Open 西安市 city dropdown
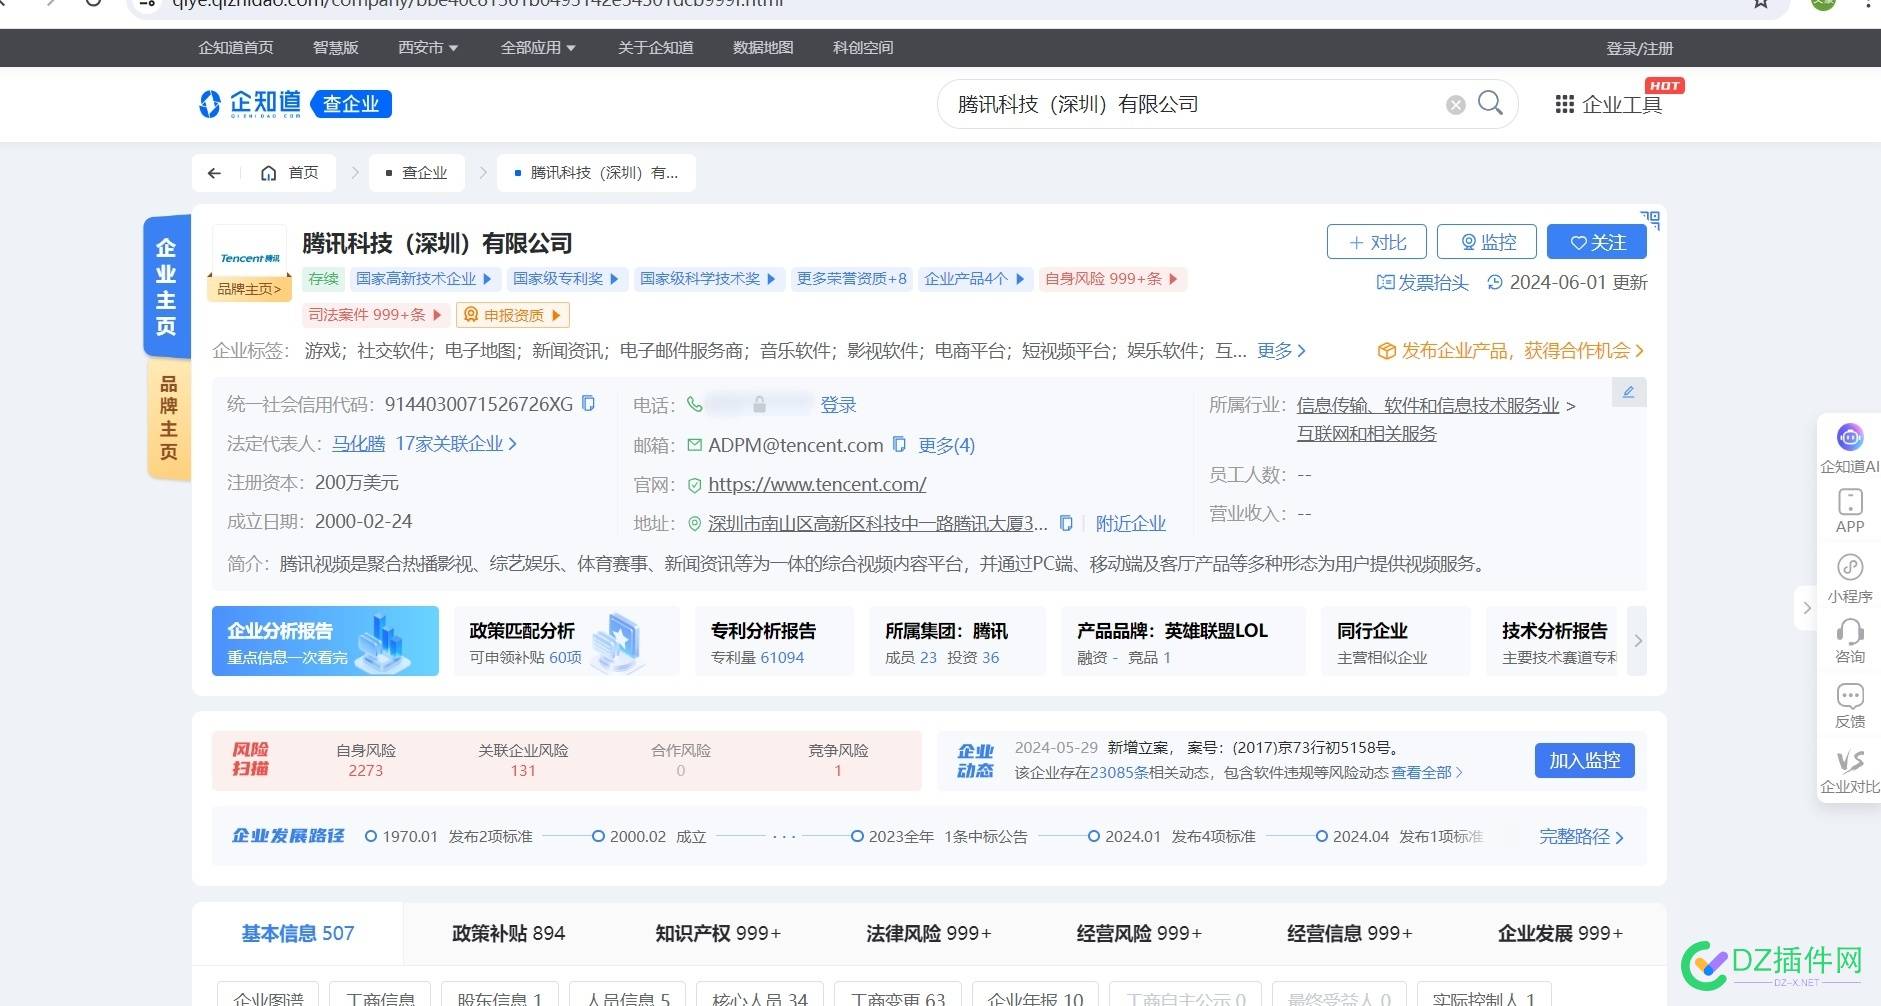 [x=428, y=48]
